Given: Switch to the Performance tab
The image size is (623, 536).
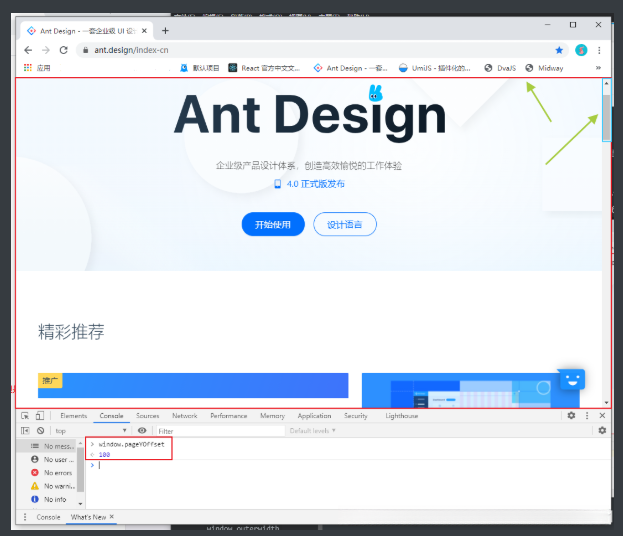Looking at the screenshot, I should [x=229, y=416].
